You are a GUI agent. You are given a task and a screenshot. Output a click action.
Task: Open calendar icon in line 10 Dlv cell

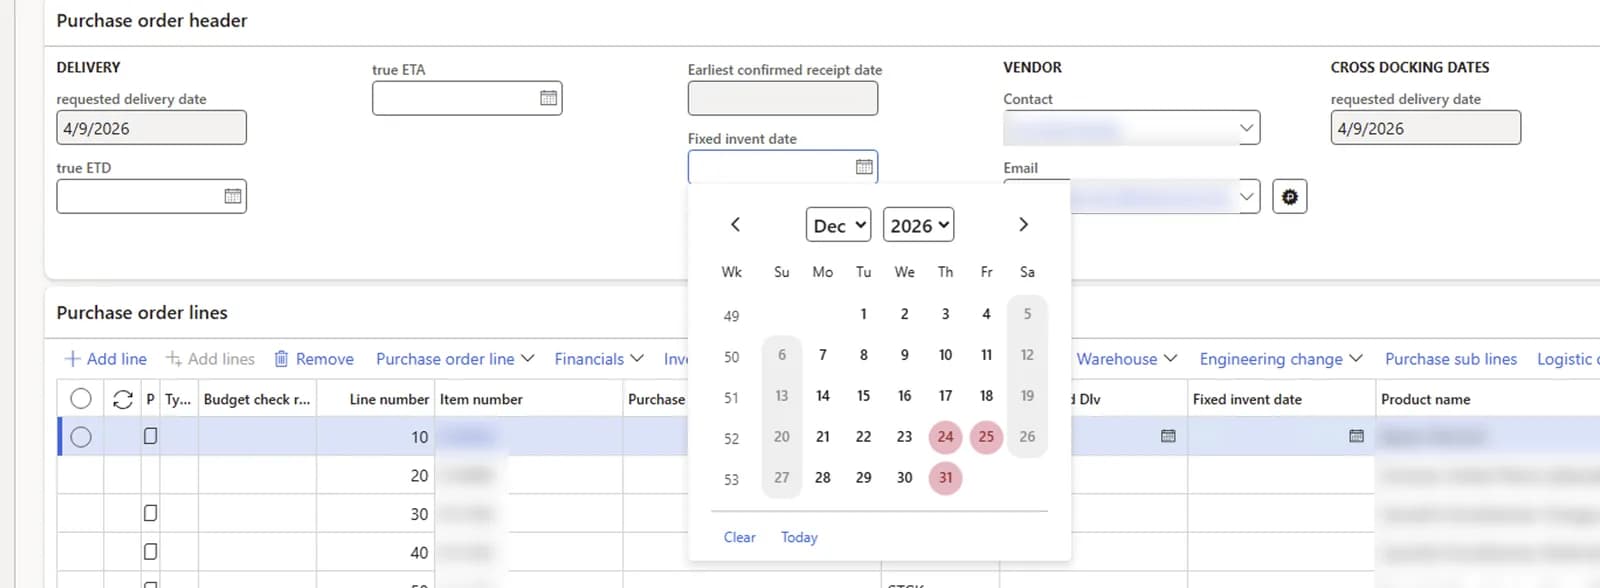(1168, 436)
